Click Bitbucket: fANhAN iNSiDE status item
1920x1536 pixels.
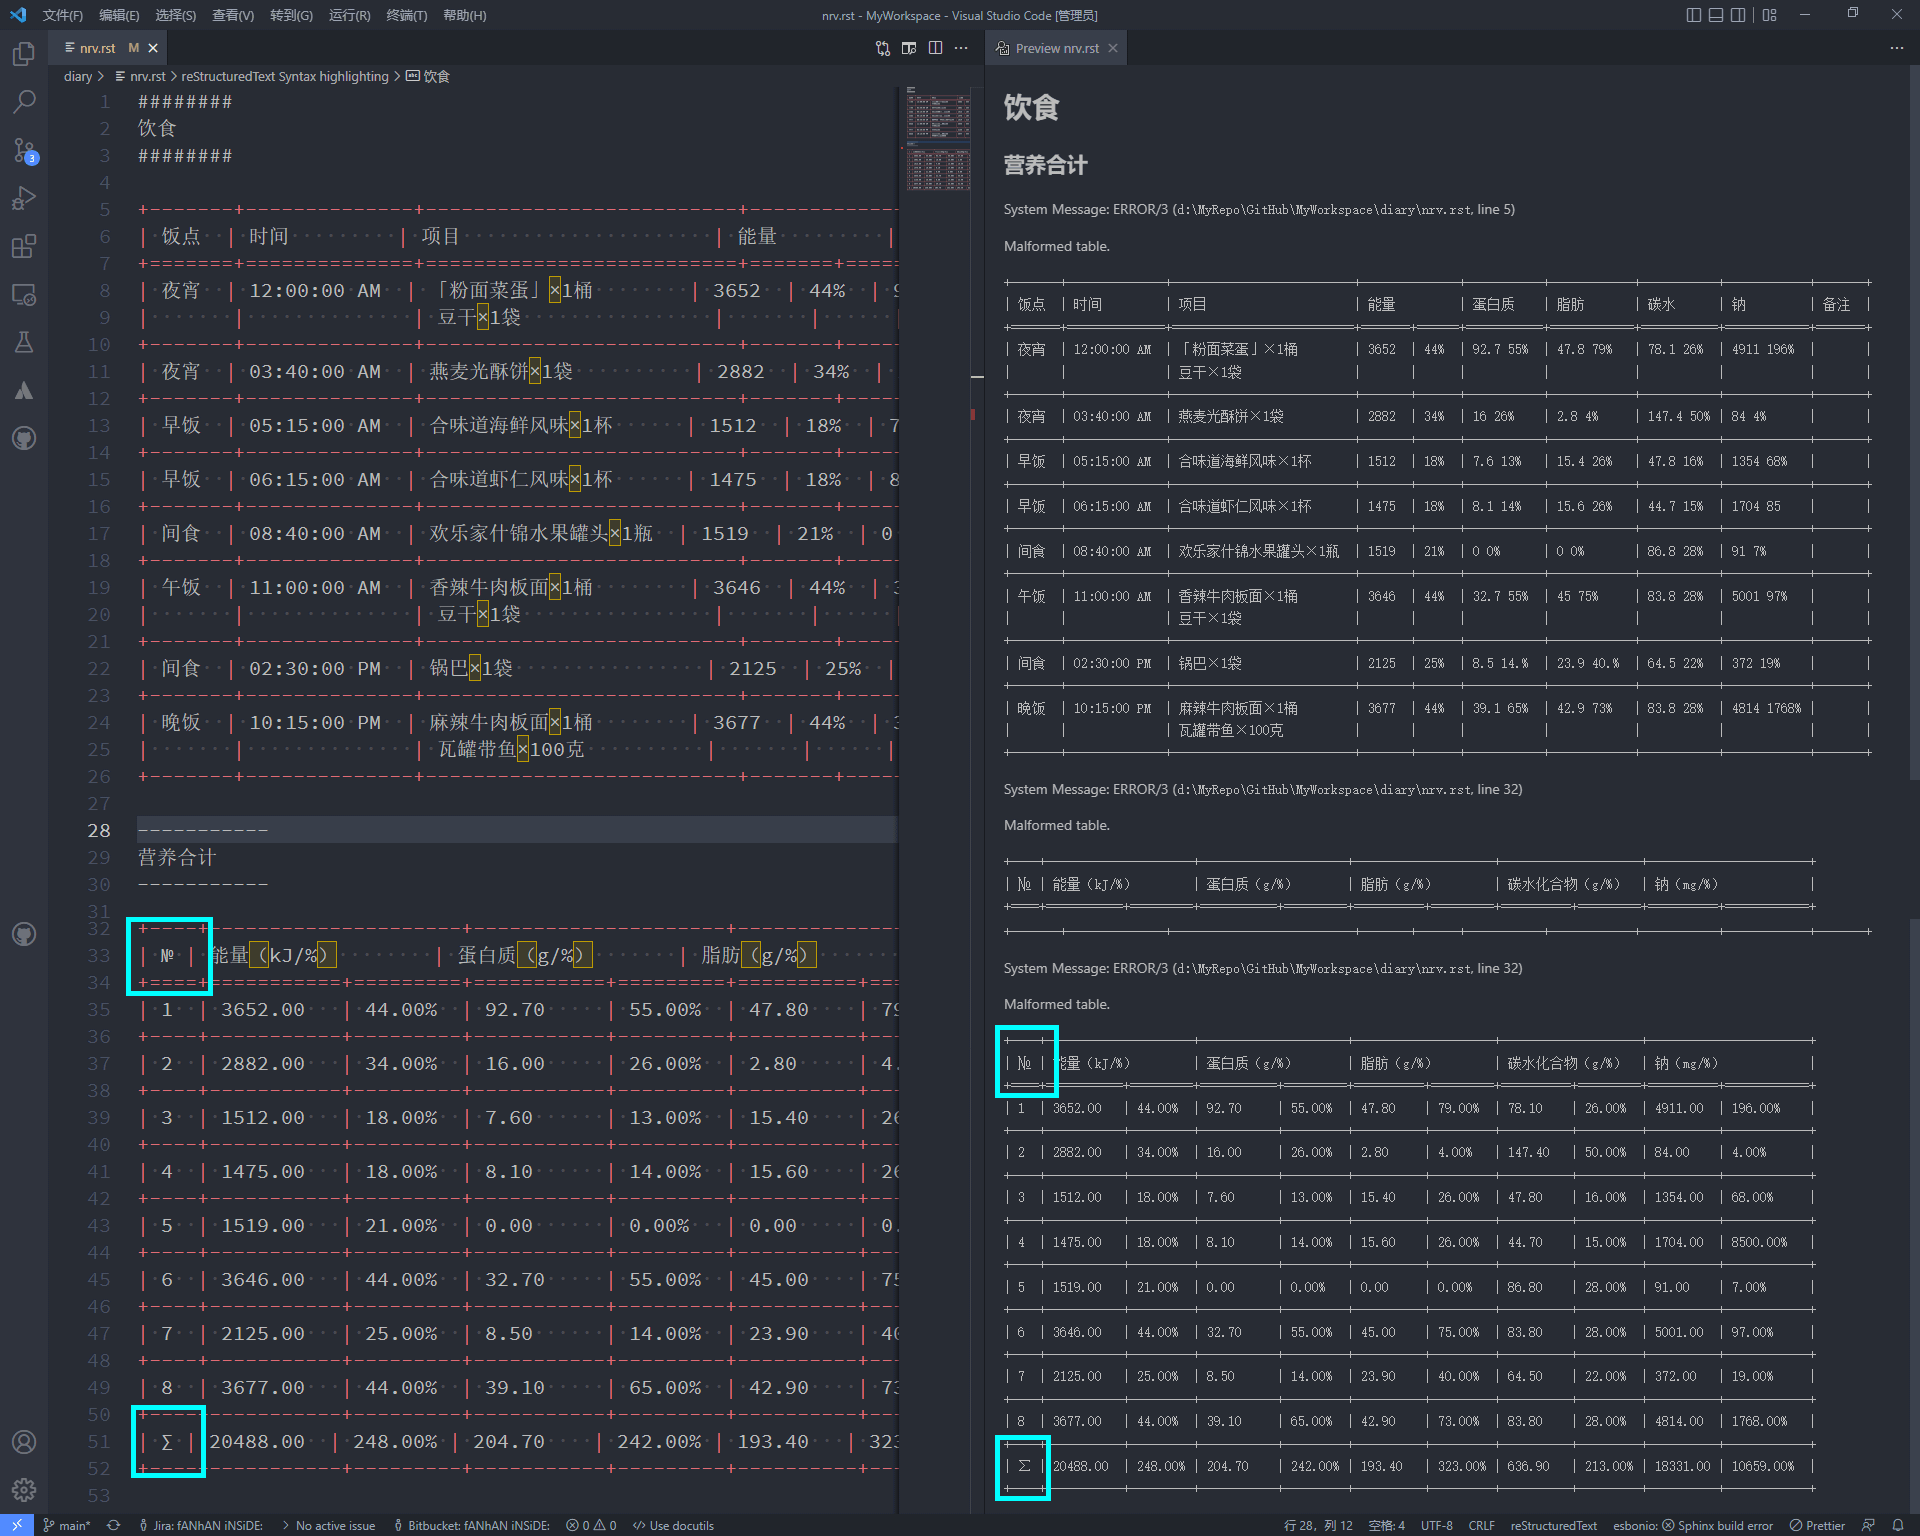pyautogui.click(x=471, y=1525)
